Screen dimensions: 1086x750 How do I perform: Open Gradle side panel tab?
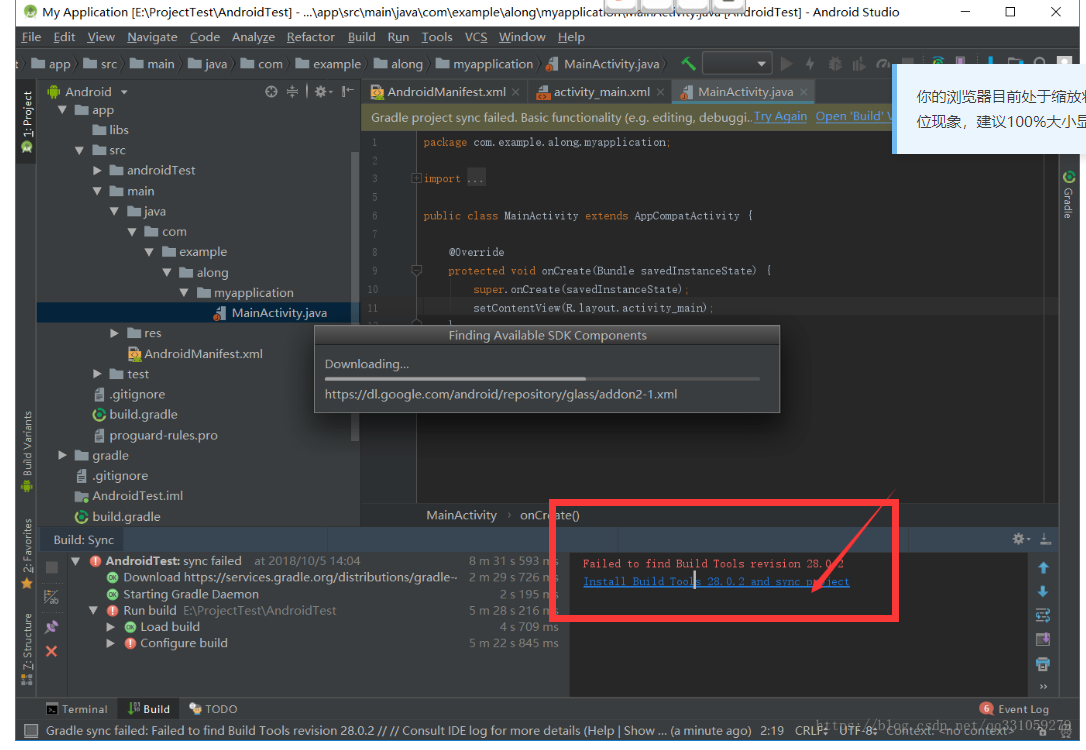(x=1069, y=195)
